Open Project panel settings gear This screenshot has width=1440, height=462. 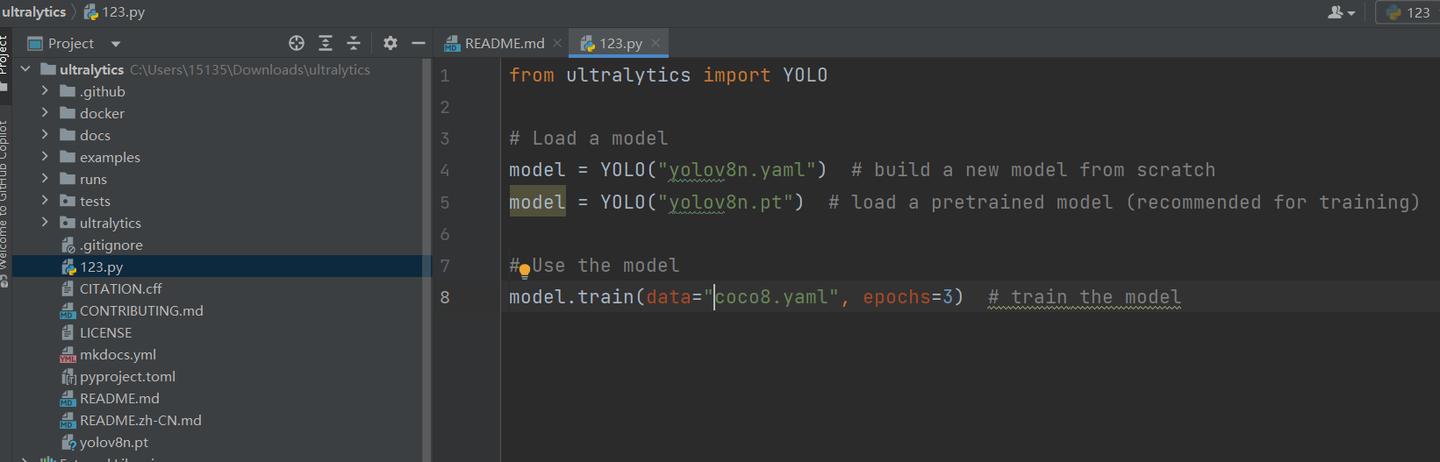point(390,43)
